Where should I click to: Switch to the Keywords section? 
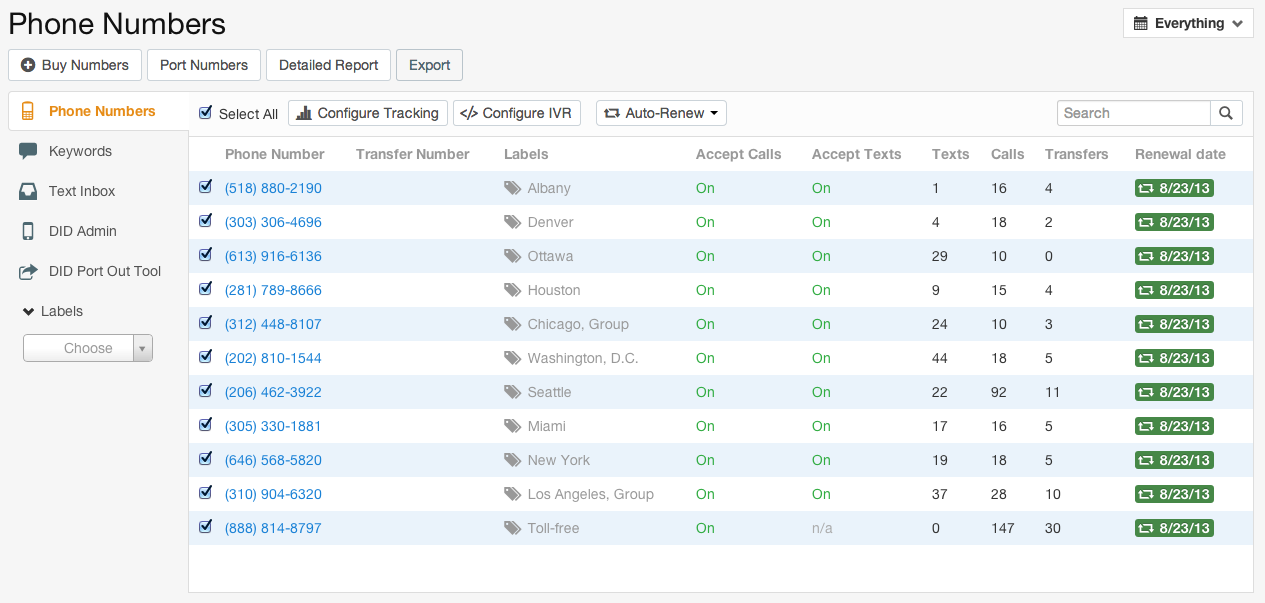click(x=80, y=151)
